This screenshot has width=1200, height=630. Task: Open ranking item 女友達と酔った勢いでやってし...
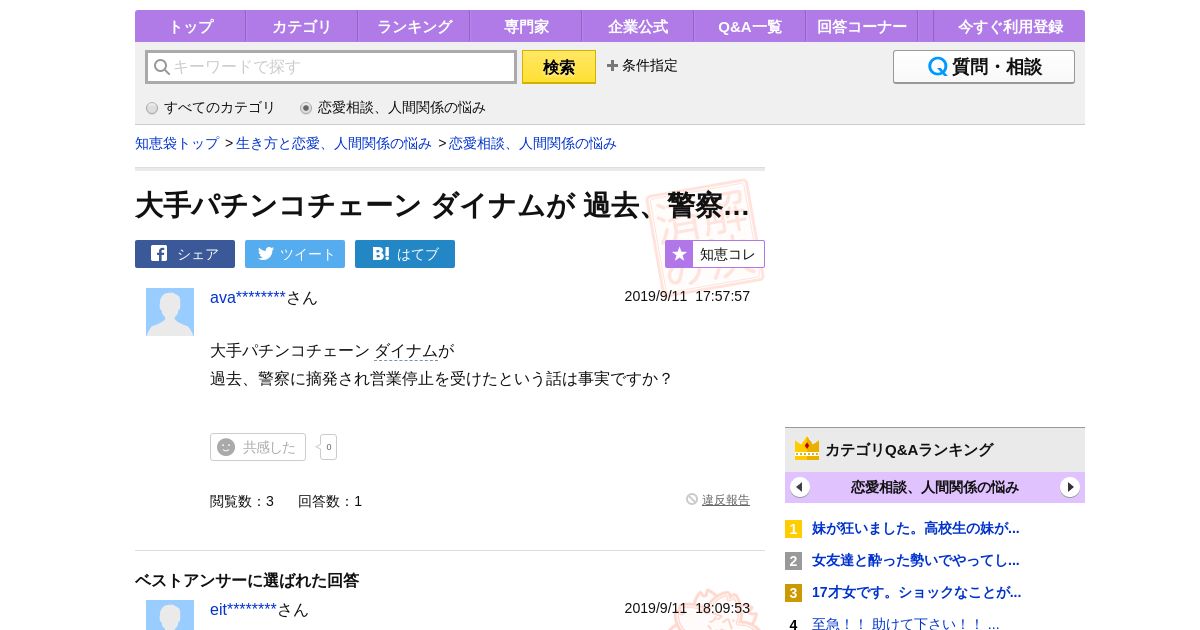[x=915, y=560]
